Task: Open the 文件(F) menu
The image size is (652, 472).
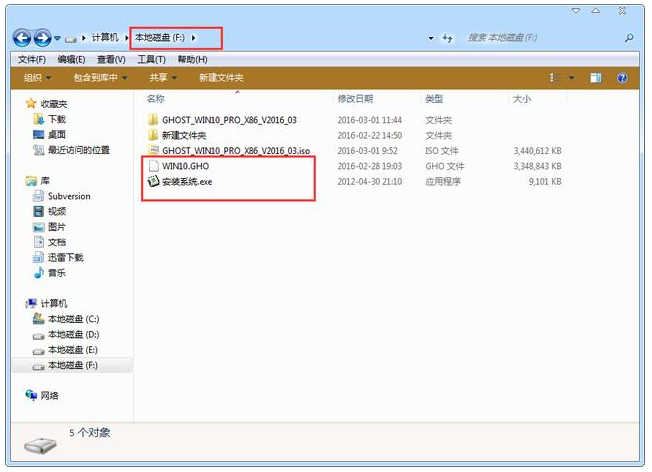Action: [31, 59]
